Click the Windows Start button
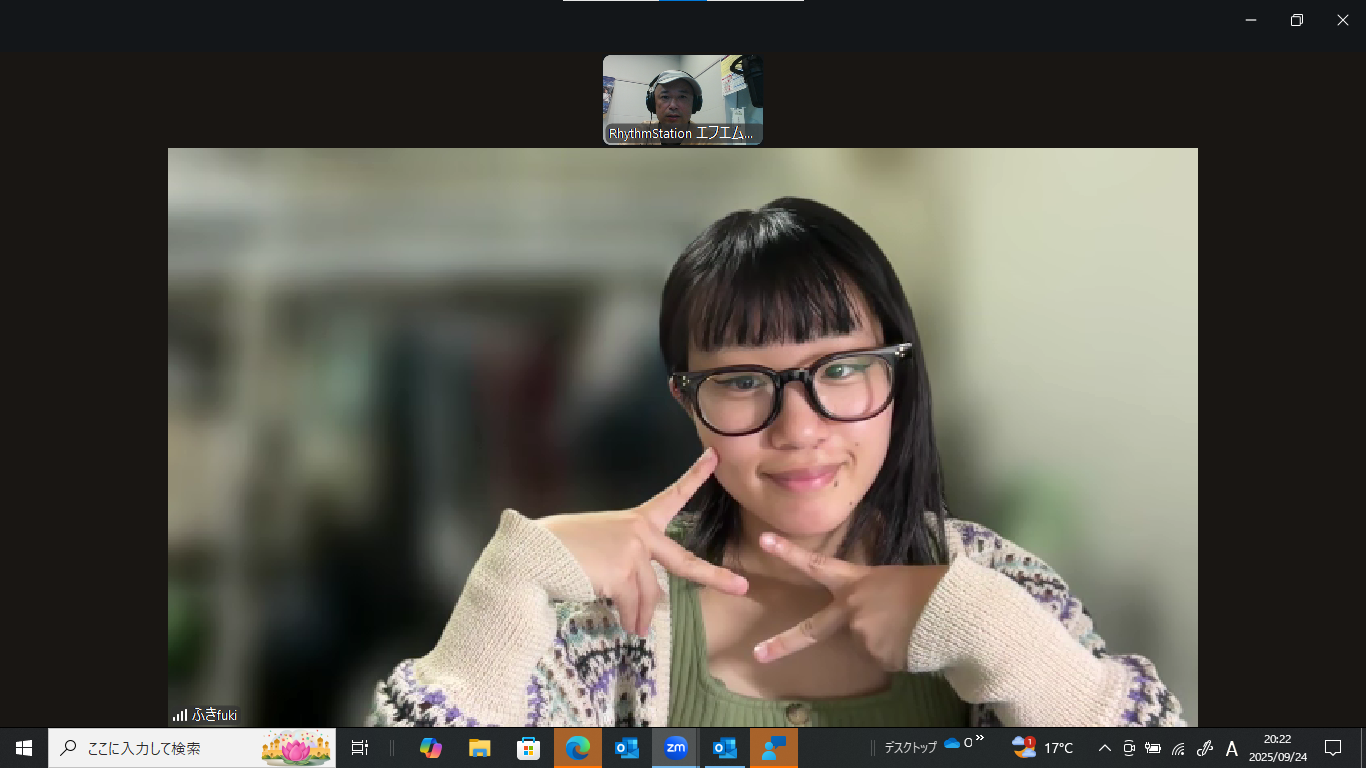Image resolution: width=1366 pixels, height=768 pixels. [24, 748]
